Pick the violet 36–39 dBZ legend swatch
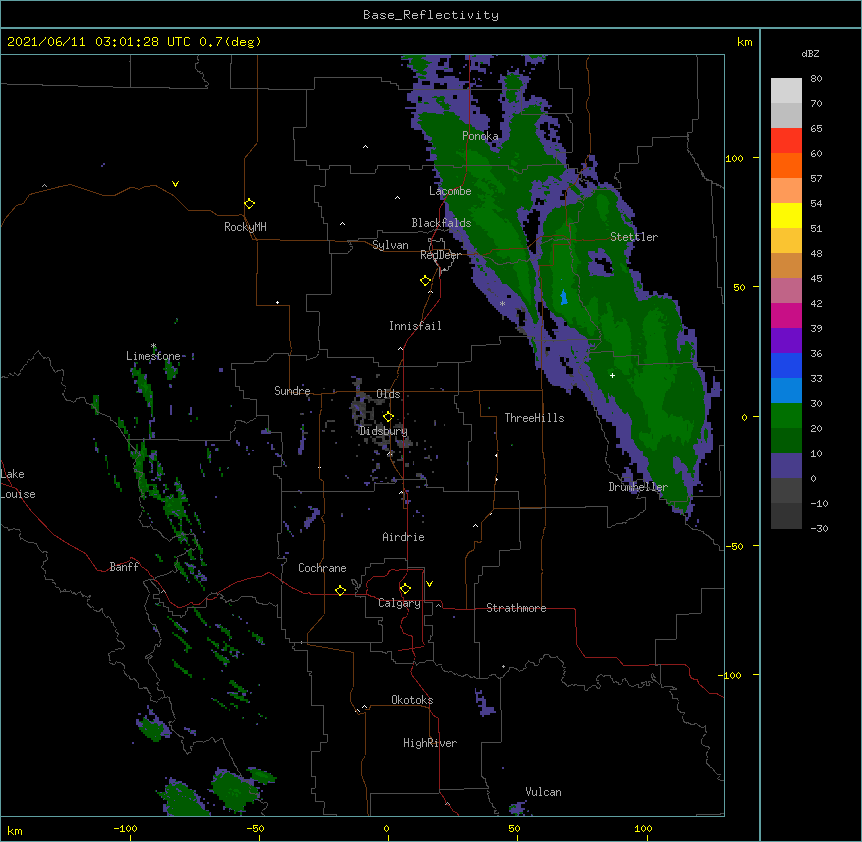The height and width of the screenshot is (842, 862). (786, 341)
